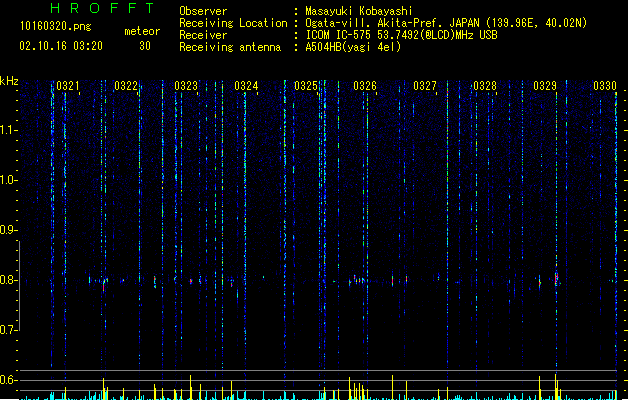Viewport: 629px width, 400px height.
Task: Click the 0.6 frequency axis label
Action: point(8,380)
